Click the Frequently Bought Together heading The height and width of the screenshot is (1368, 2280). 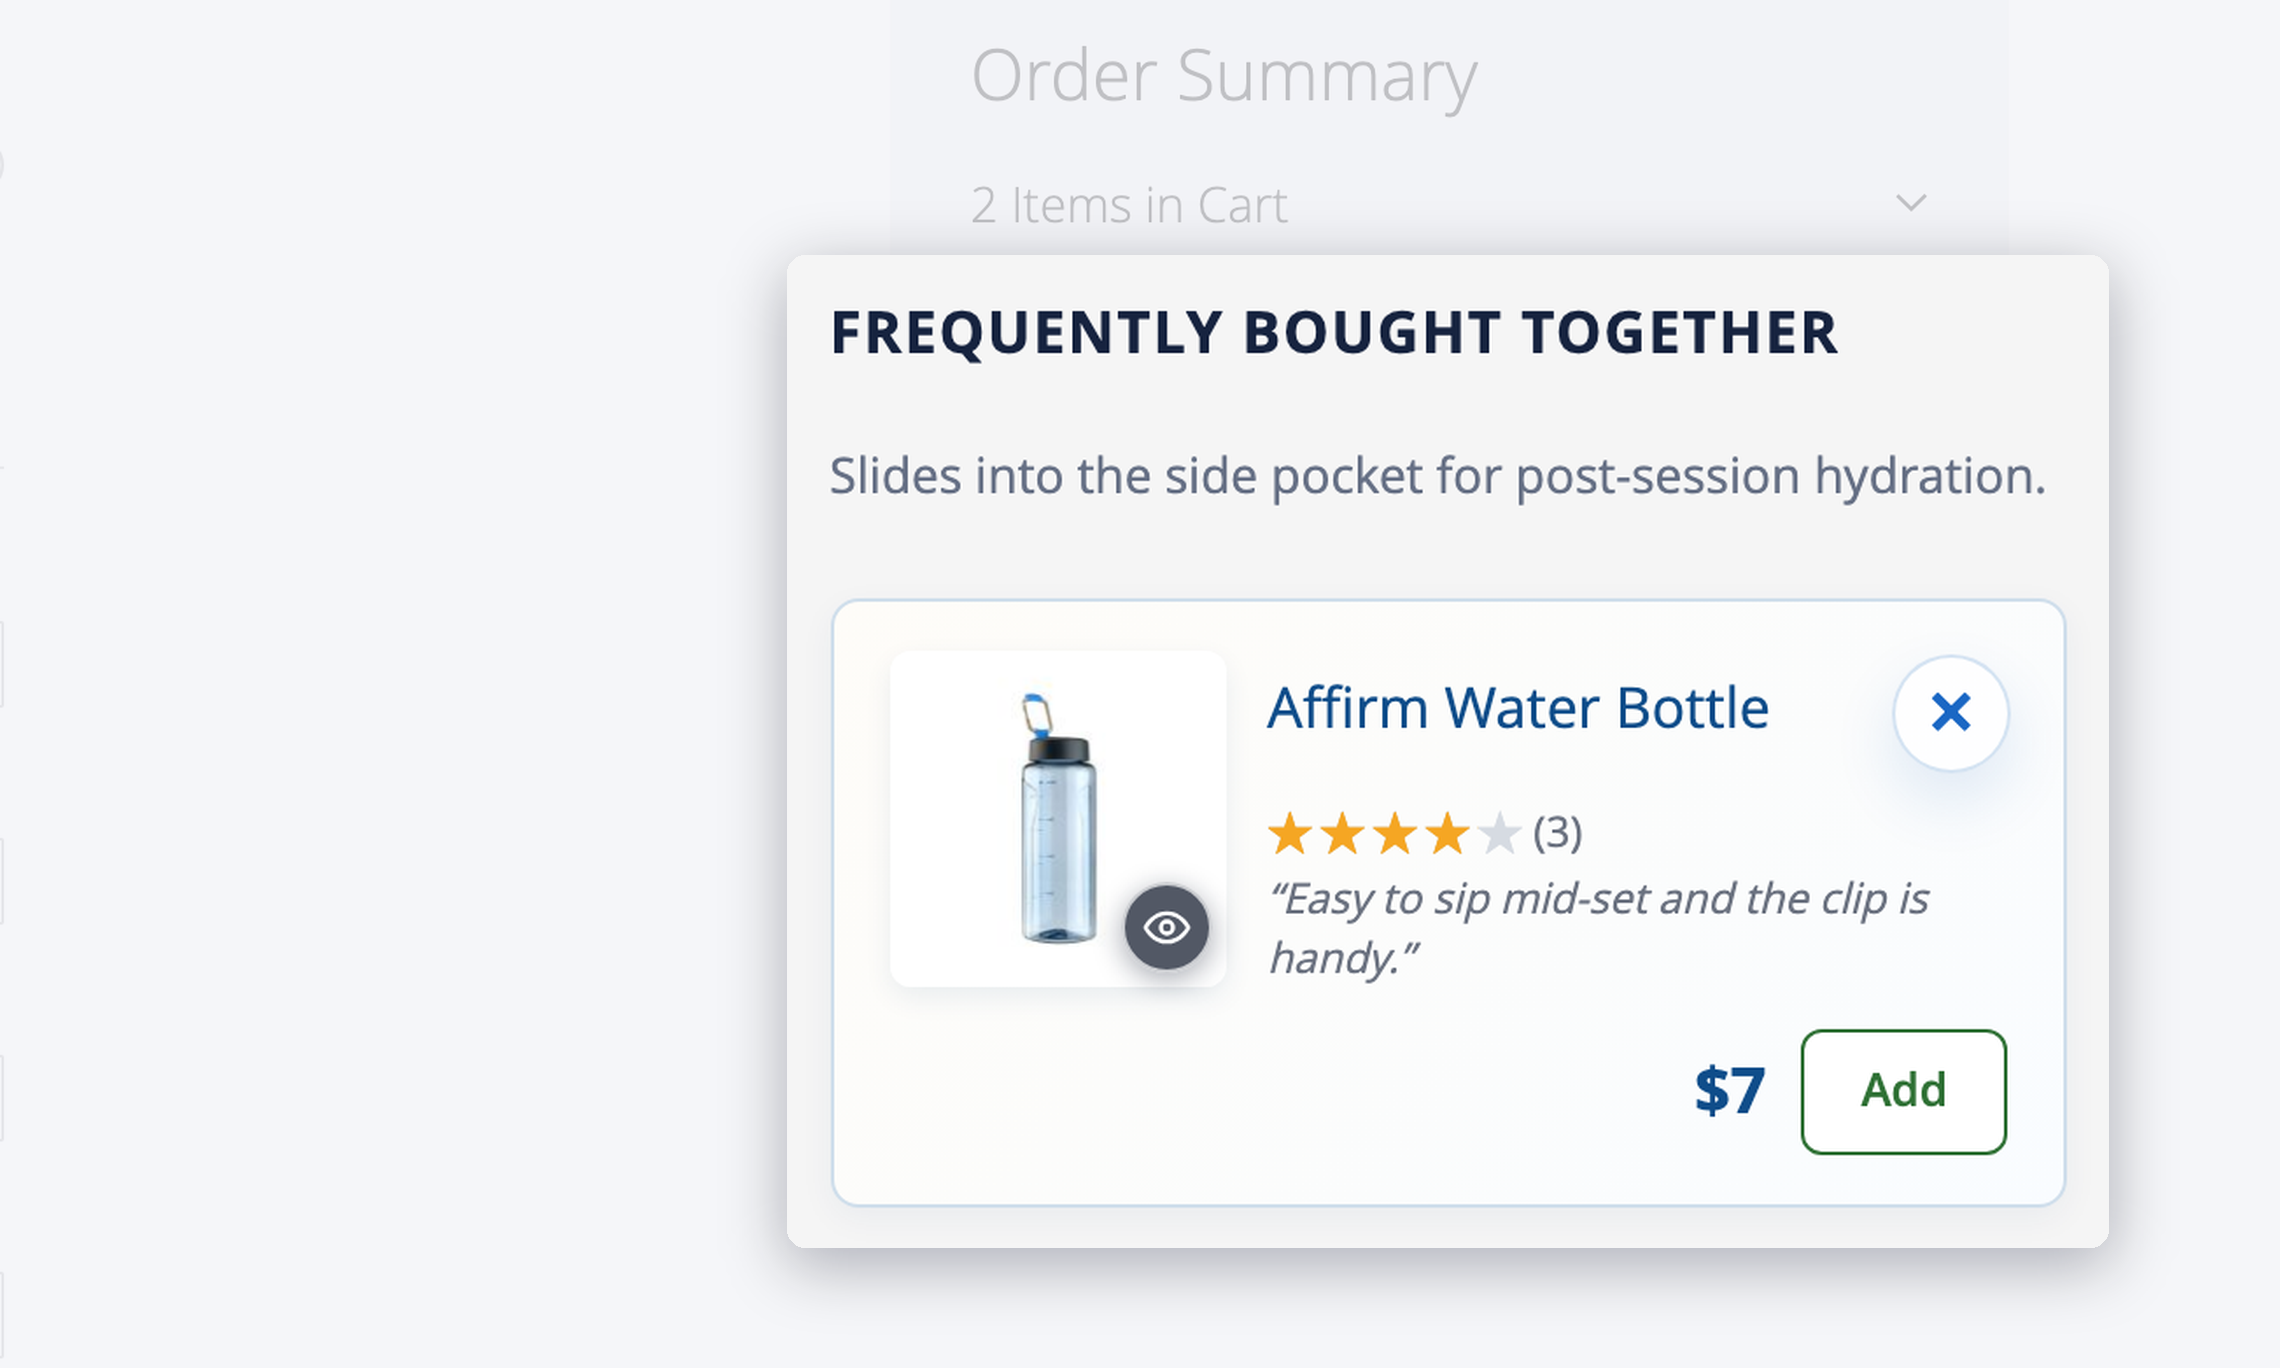coord(1334,333)
